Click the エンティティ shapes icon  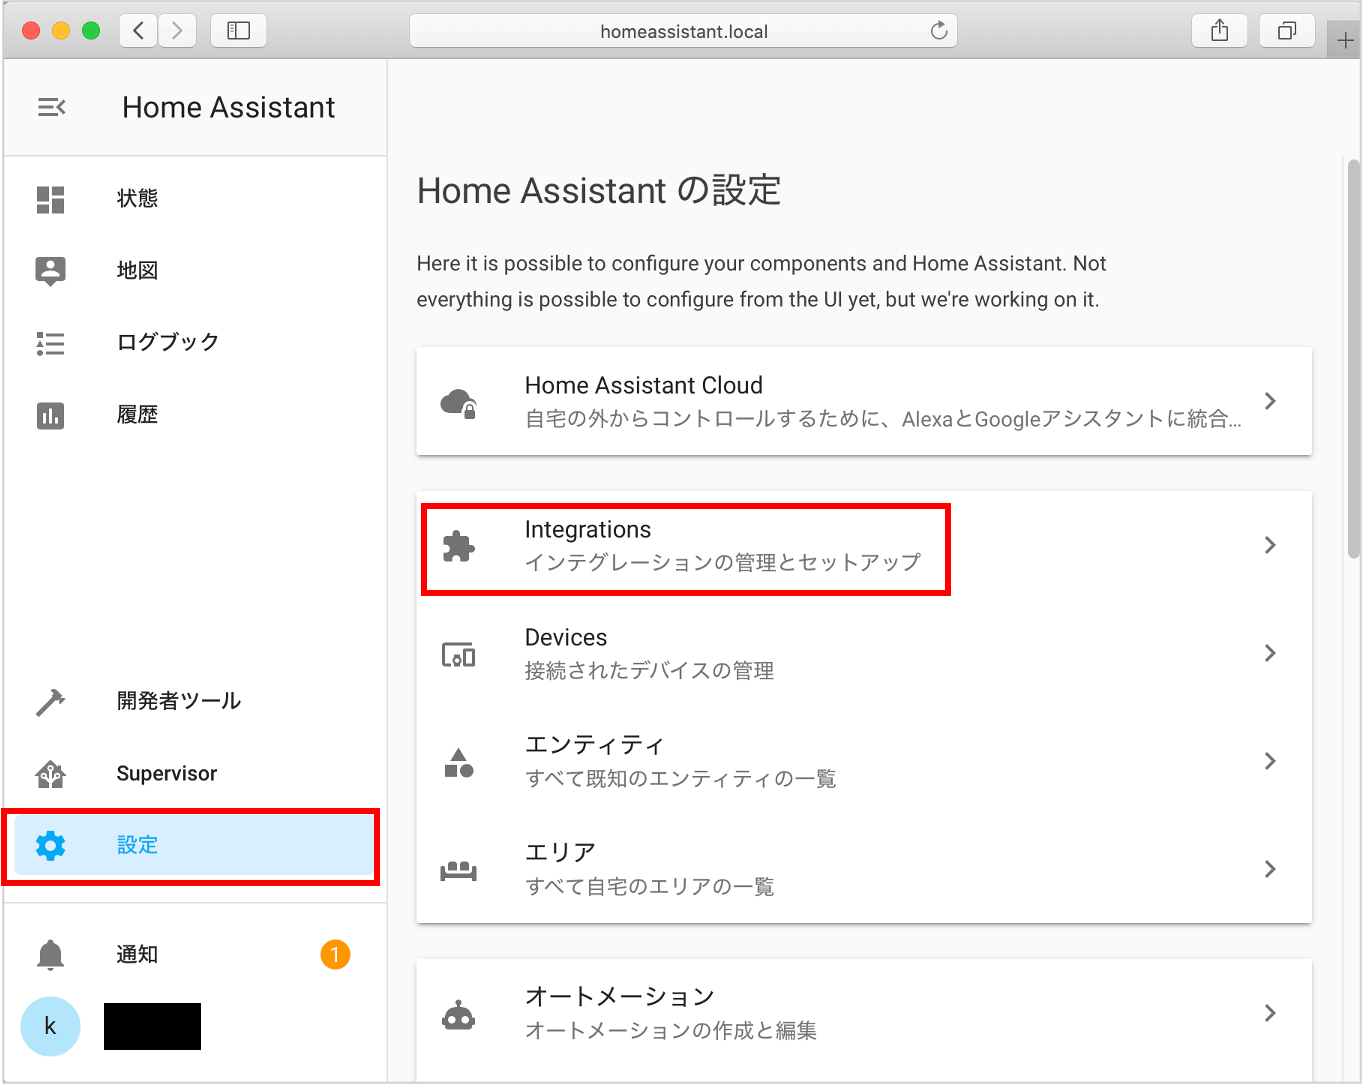[x=459, y=763]
